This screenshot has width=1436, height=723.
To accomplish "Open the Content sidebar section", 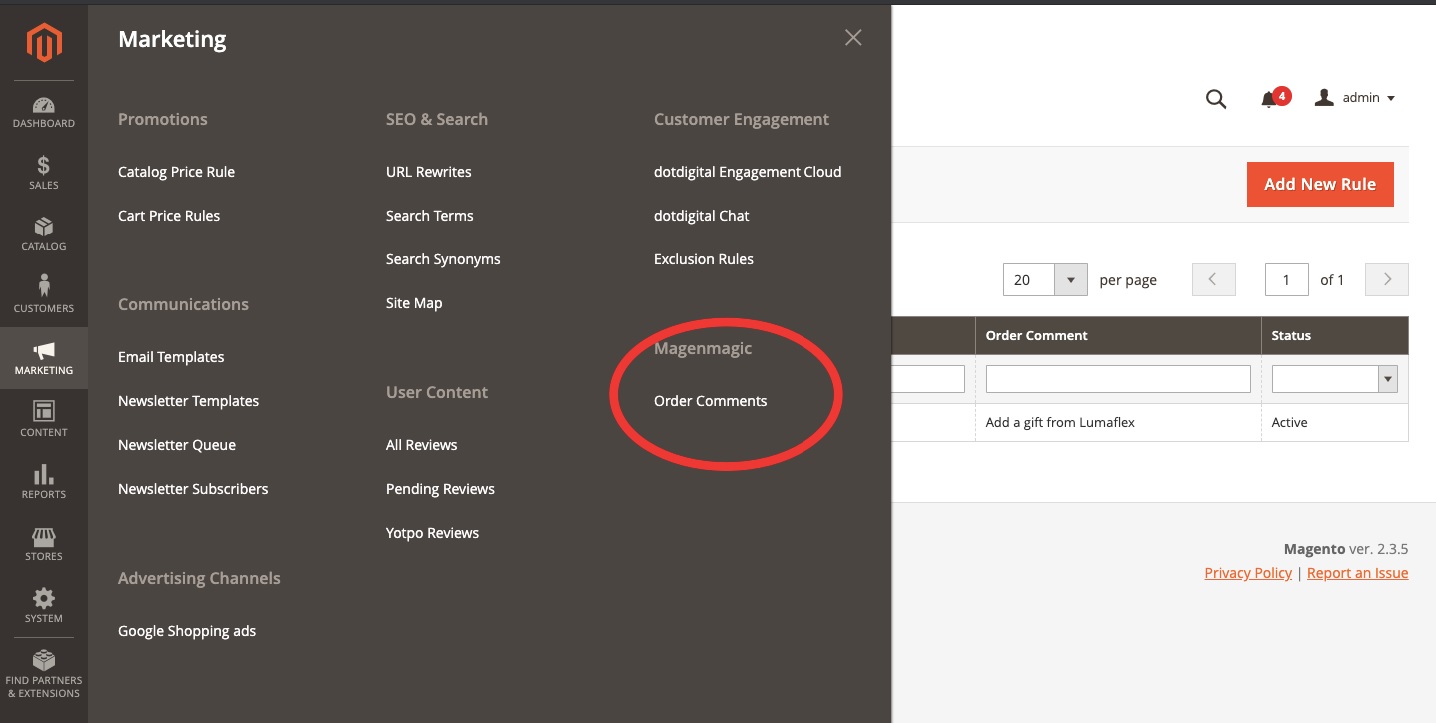I will [x=44, y=420].
